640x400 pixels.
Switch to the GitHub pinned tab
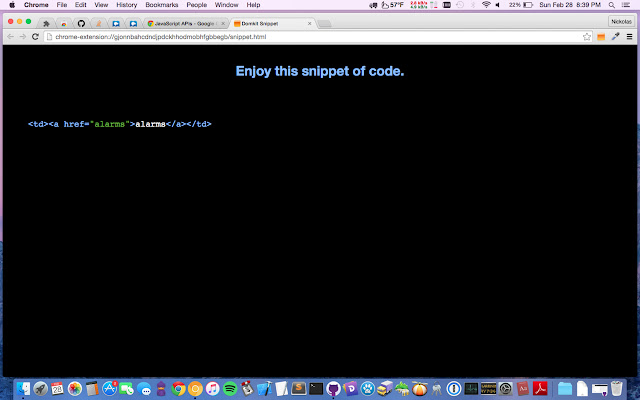[81, 24]
